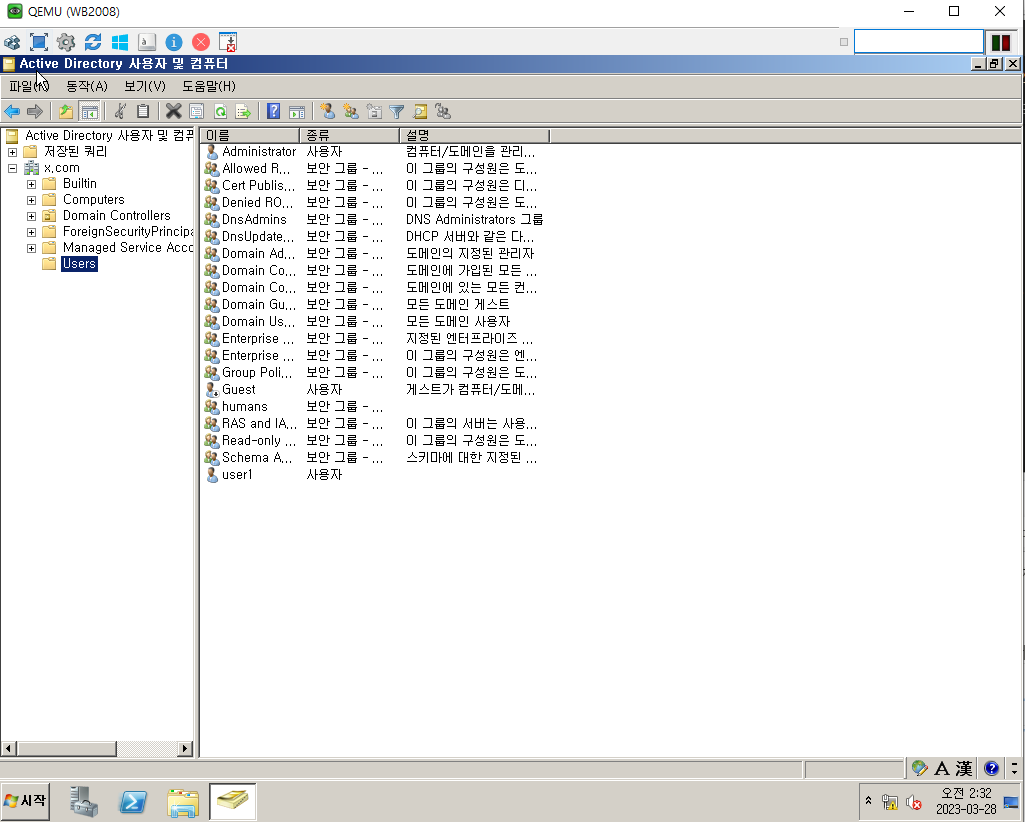The image size is (1025, 822).
Task: Click the blue Help question-mark icon
Action: pyautogui.click(x=274, y=112)
